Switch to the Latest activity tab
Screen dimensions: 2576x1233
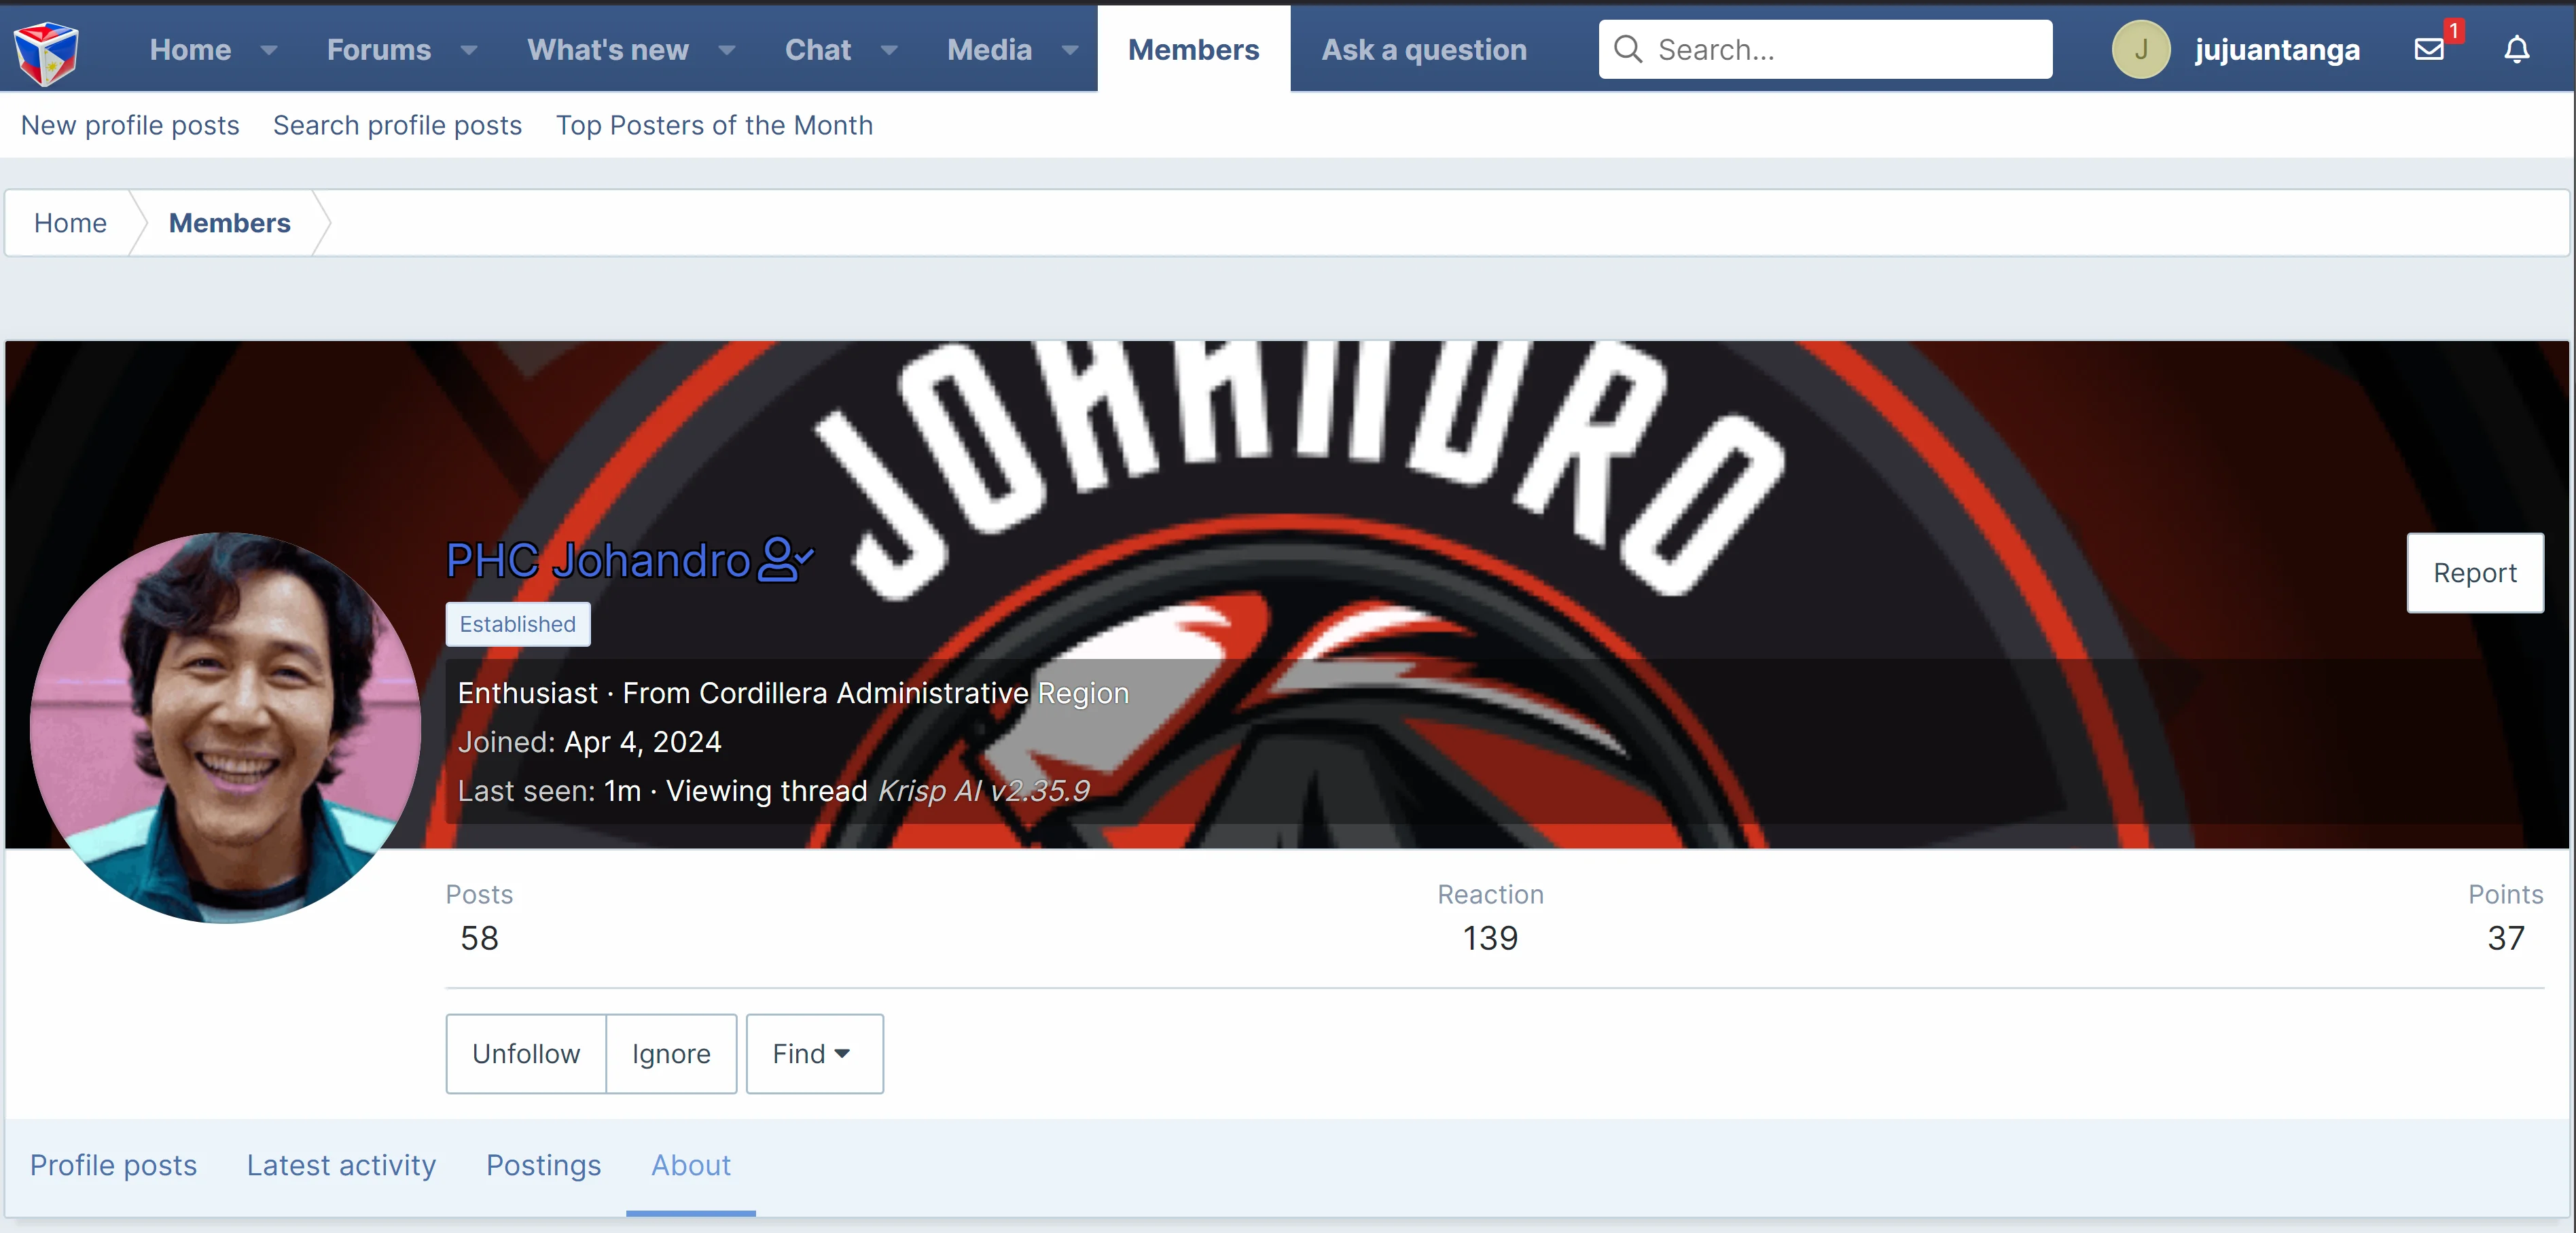341,1165
